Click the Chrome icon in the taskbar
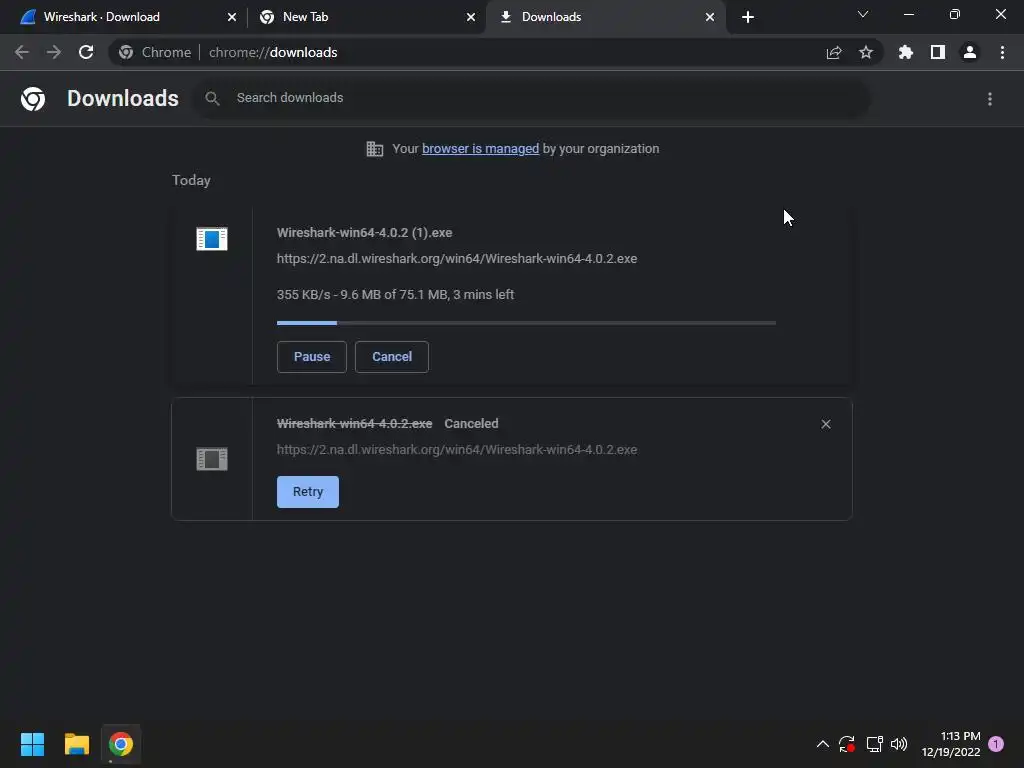This screenshot has height=768, width=1024. (x=121, y=744)
